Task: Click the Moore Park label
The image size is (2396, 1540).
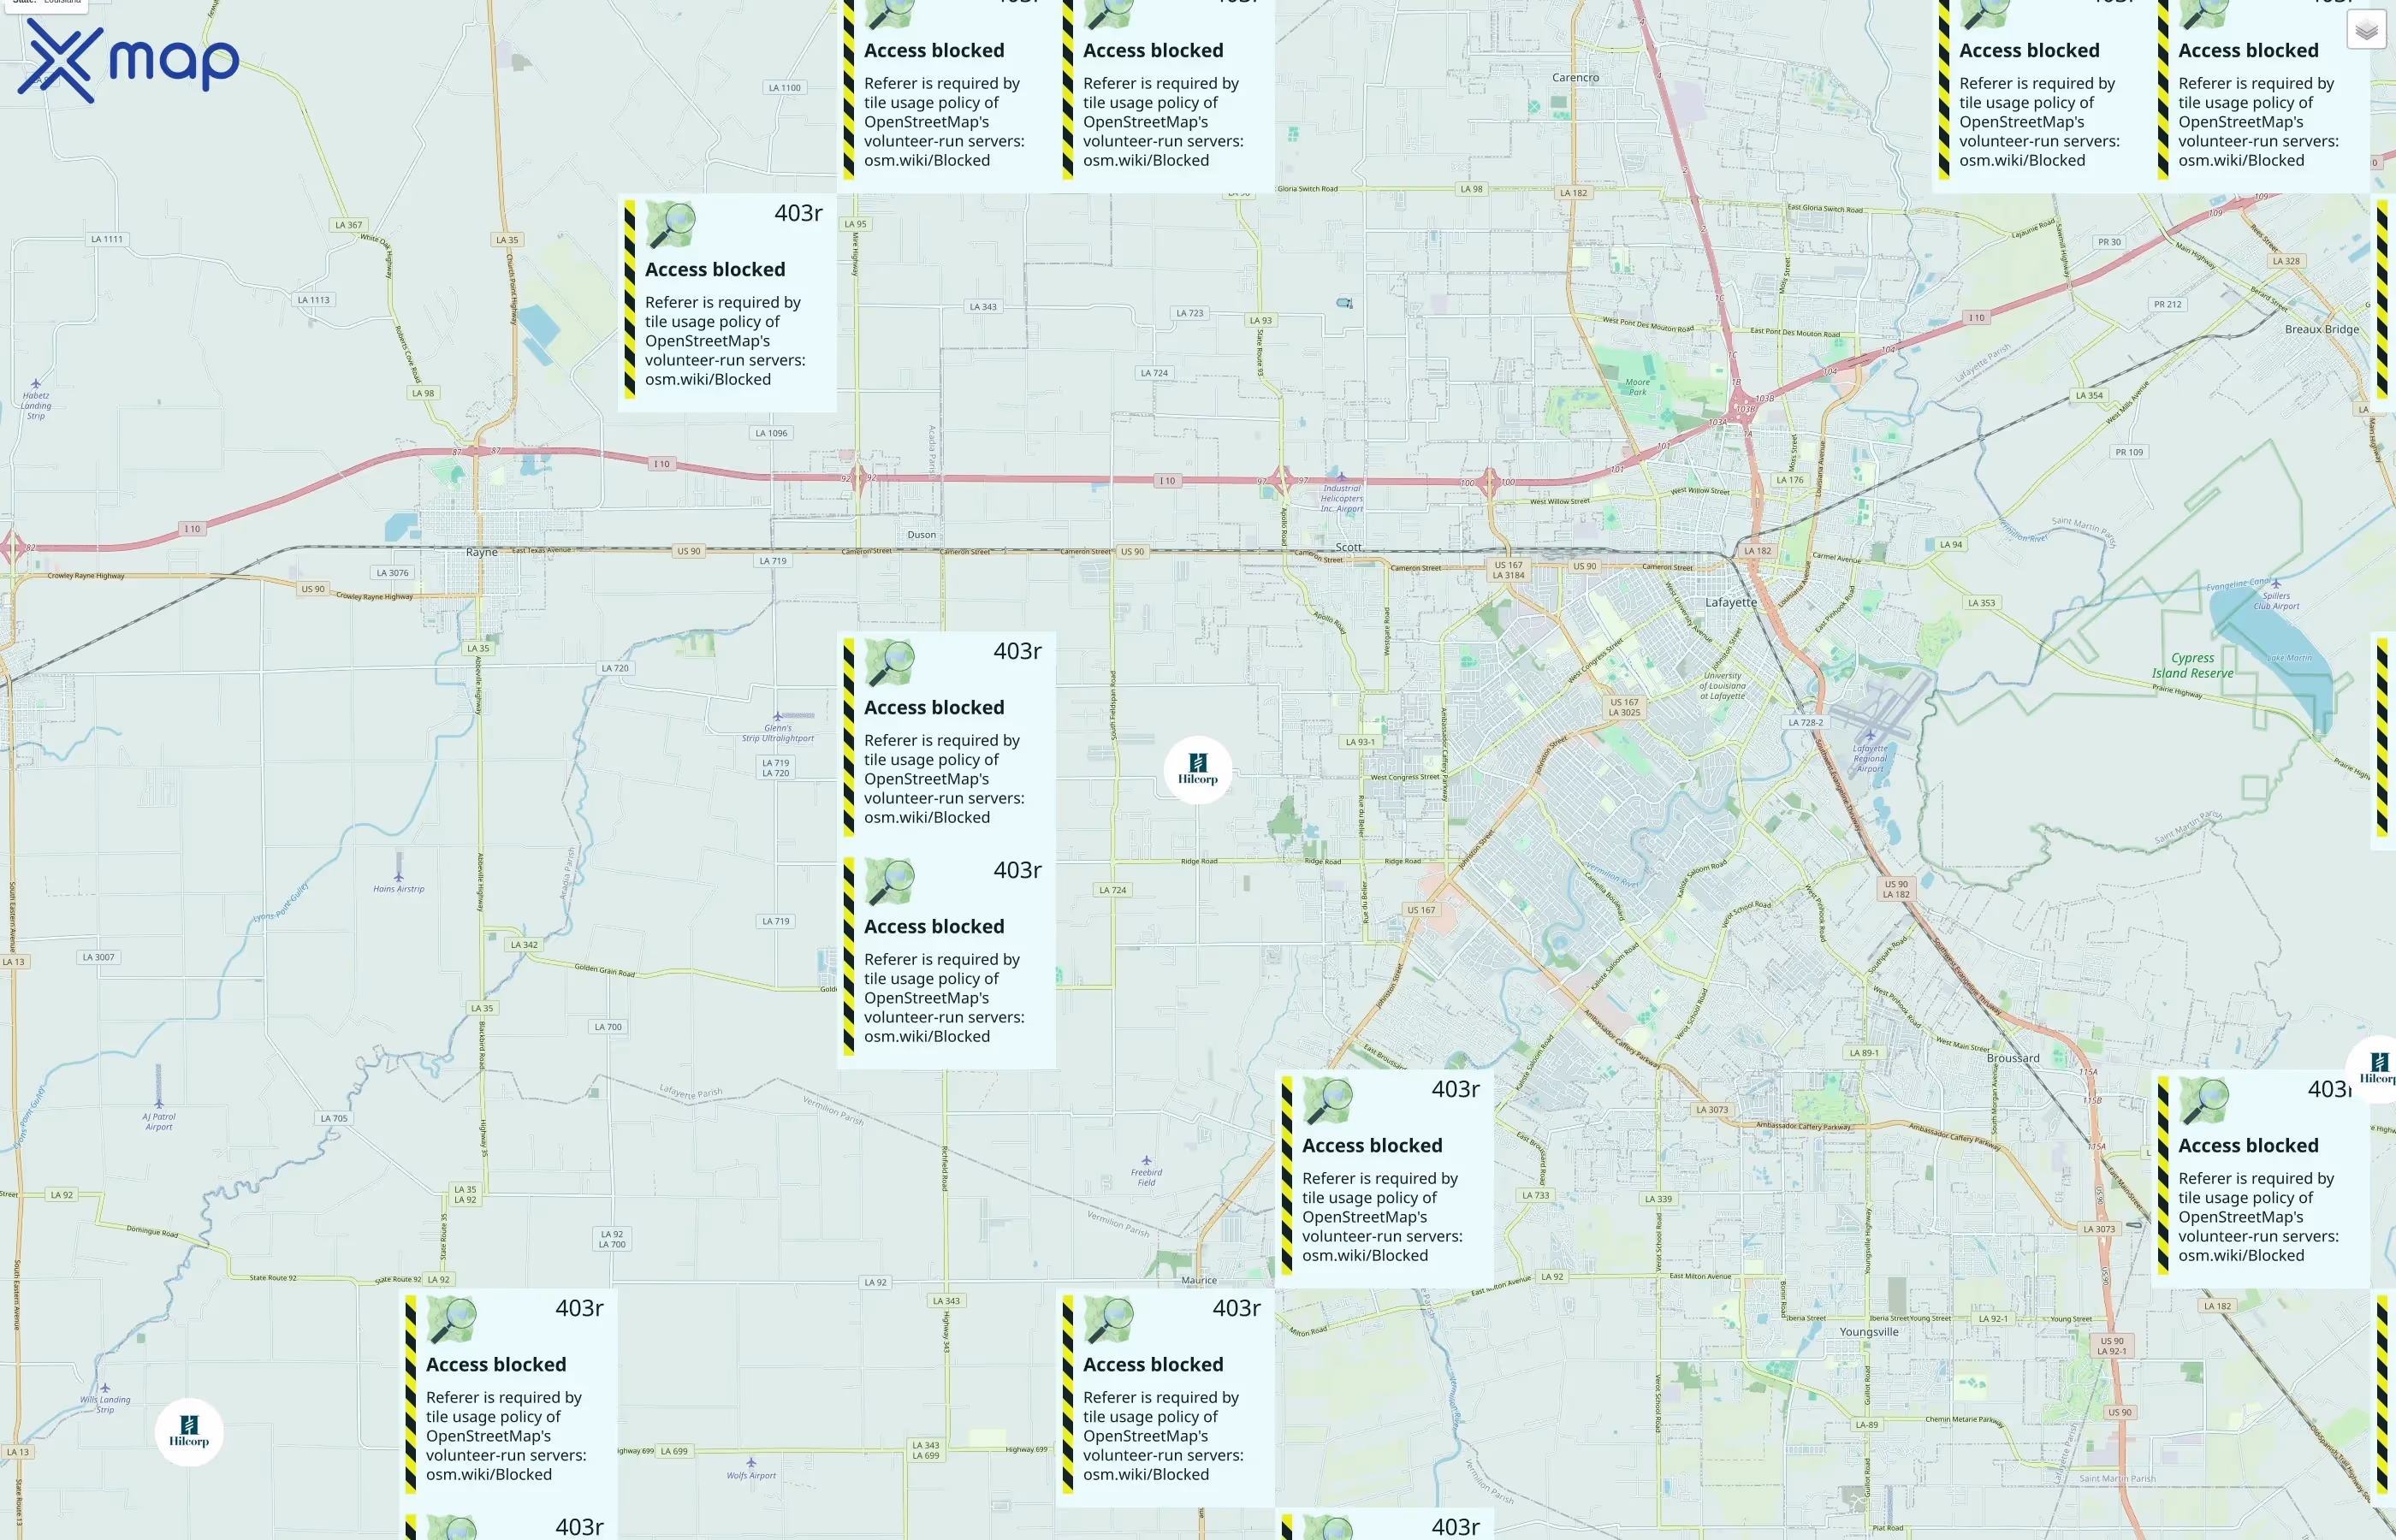Action: pyautogui.click(x=1637, y=387)
